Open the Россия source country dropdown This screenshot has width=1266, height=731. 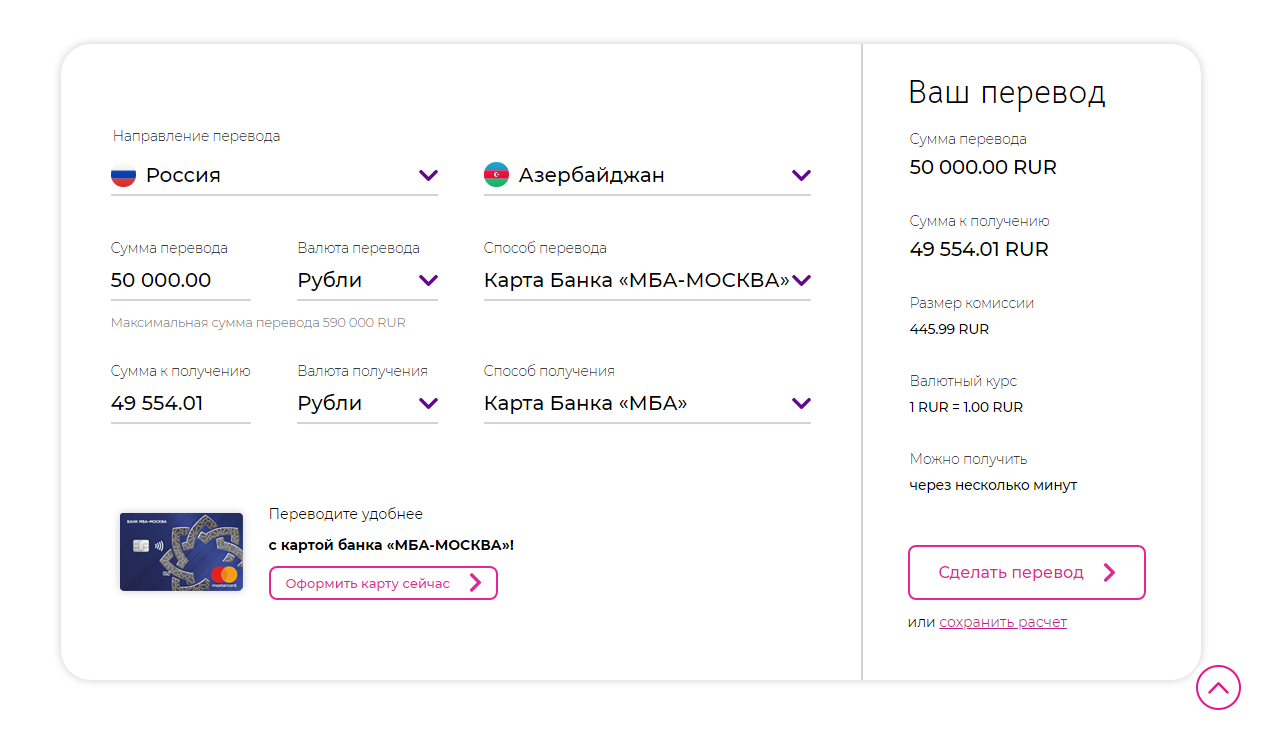tap(274, 175)
